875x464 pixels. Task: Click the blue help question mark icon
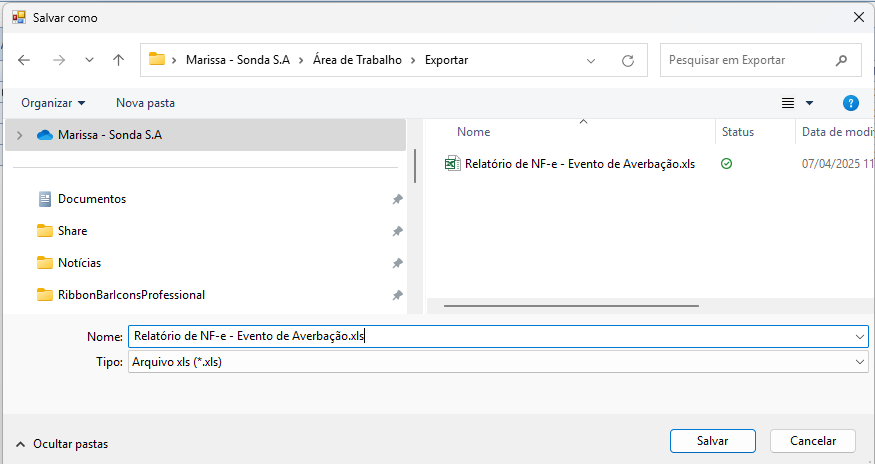click(x=851, y=103)
